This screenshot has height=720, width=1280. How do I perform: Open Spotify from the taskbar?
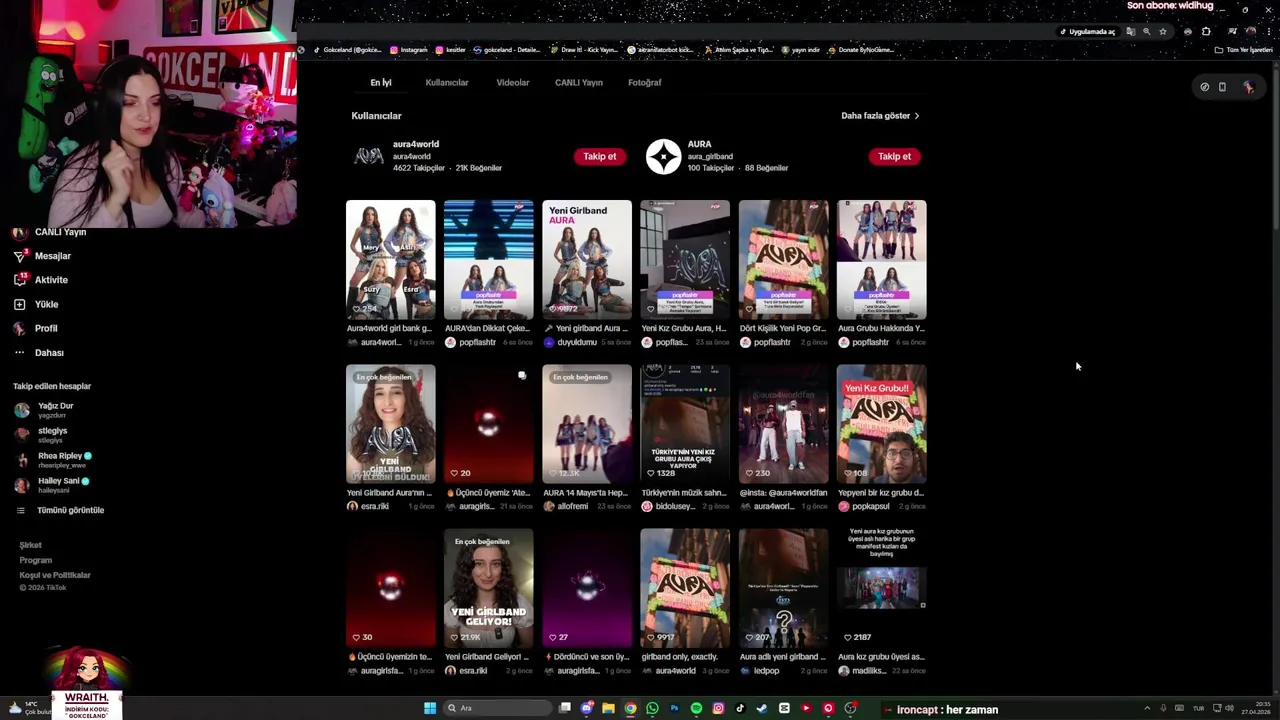pos(696,708)
